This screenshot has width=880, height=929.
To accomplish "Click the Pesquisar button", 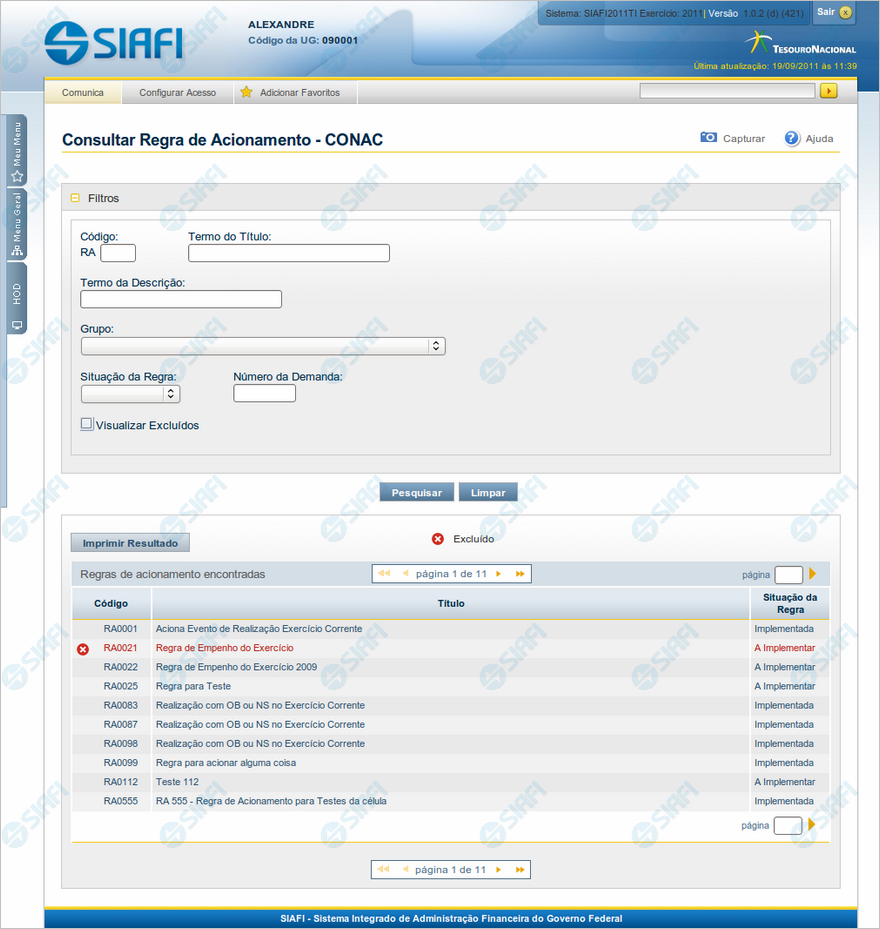I will pos(417,492).
